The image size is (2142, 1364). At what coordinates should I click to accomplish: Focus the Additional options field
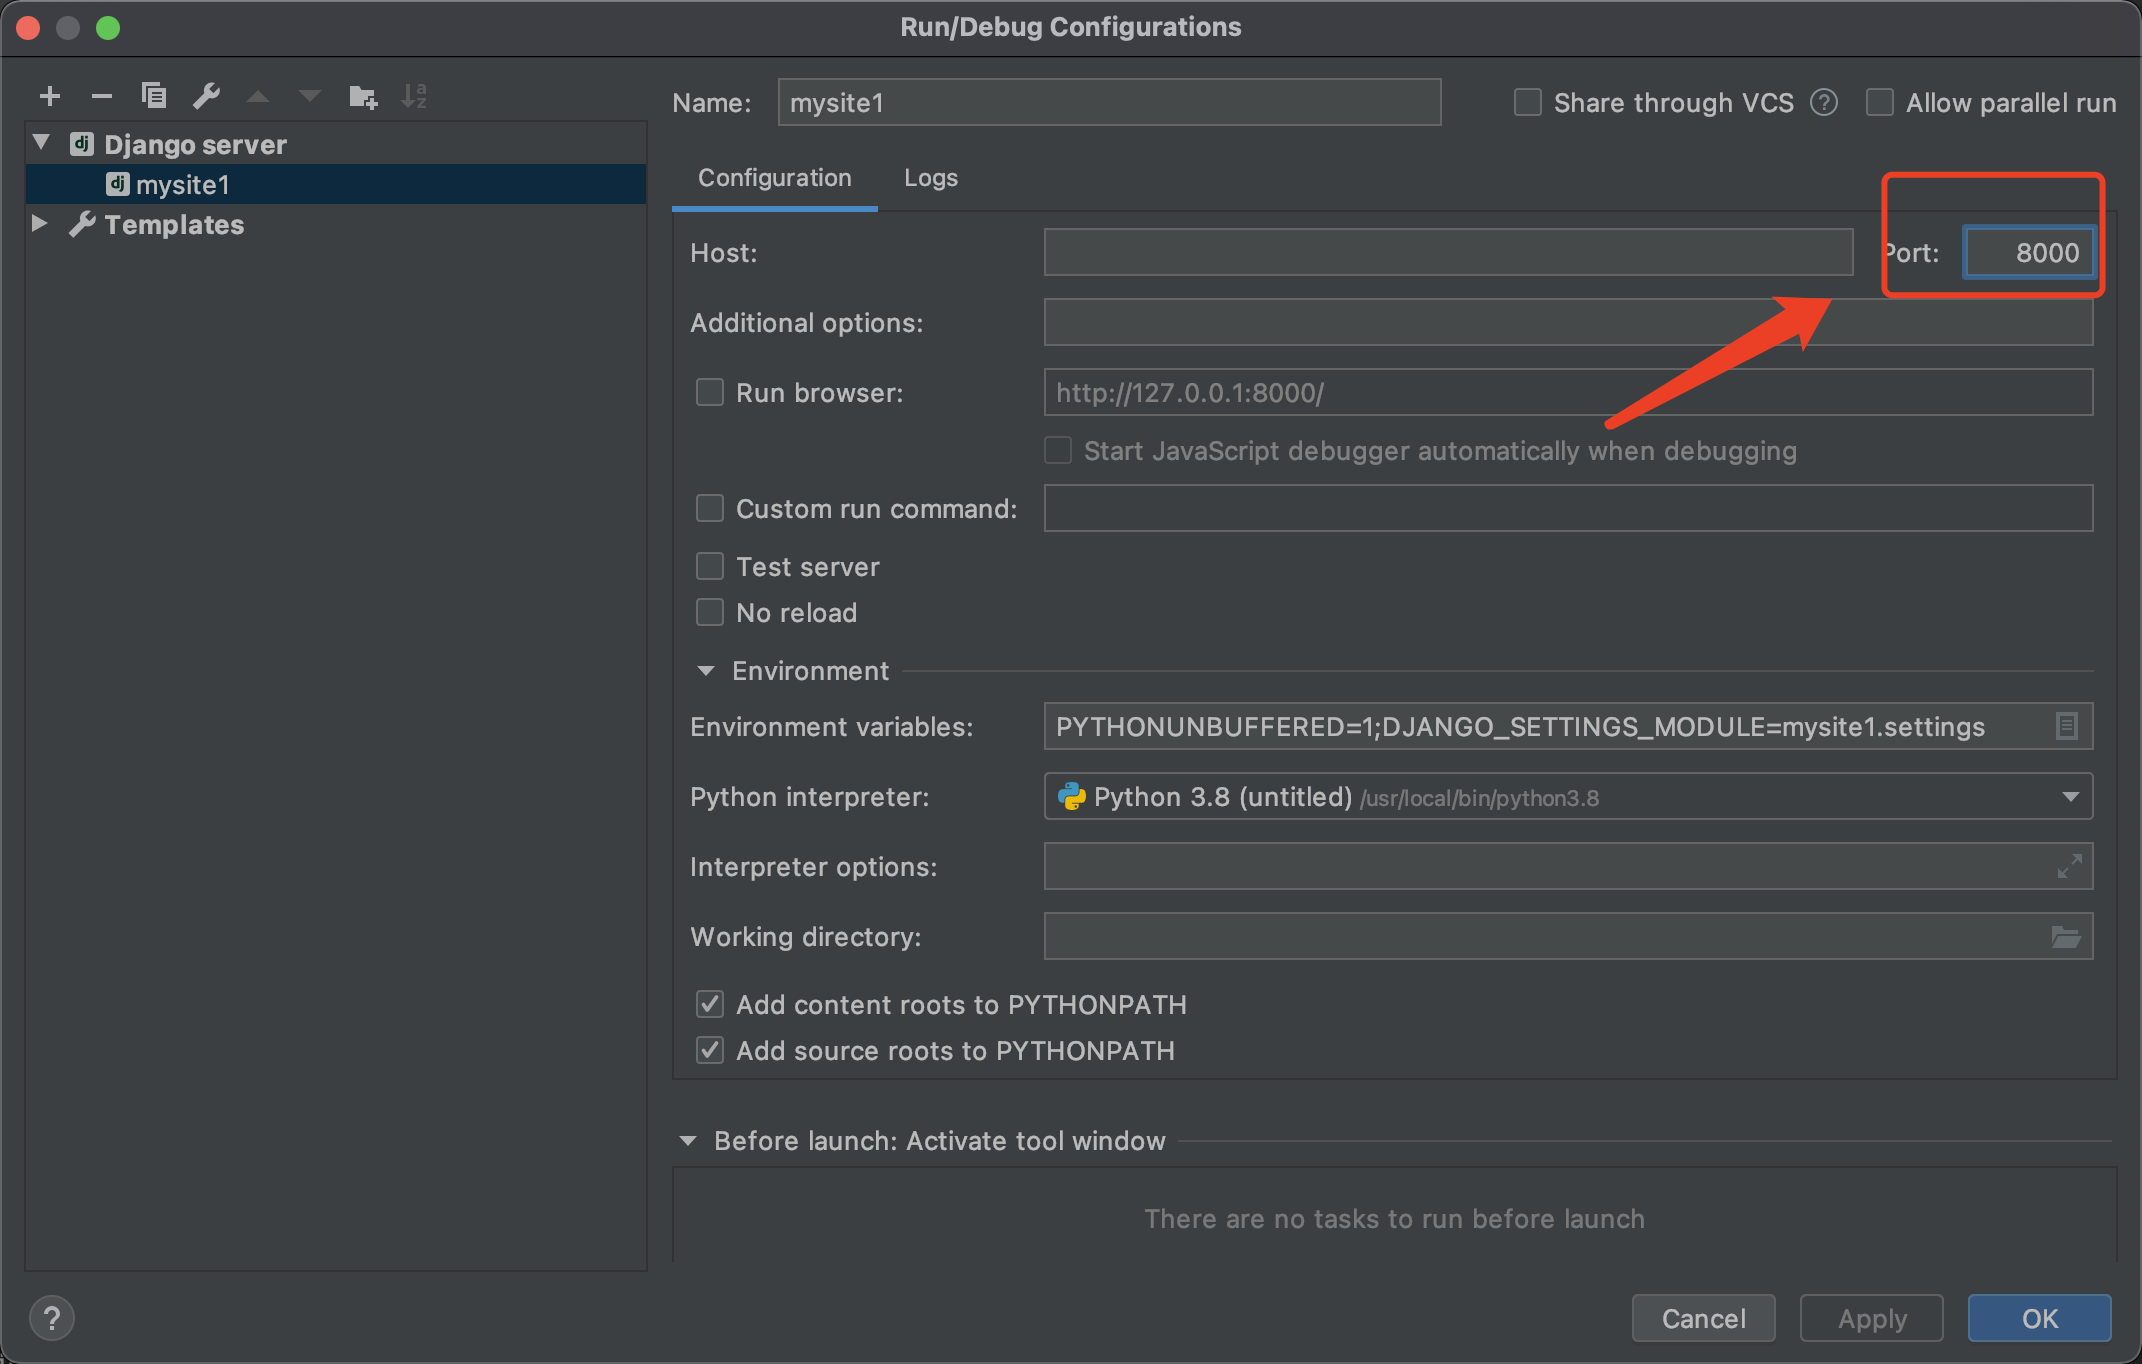pos(1568,322)
